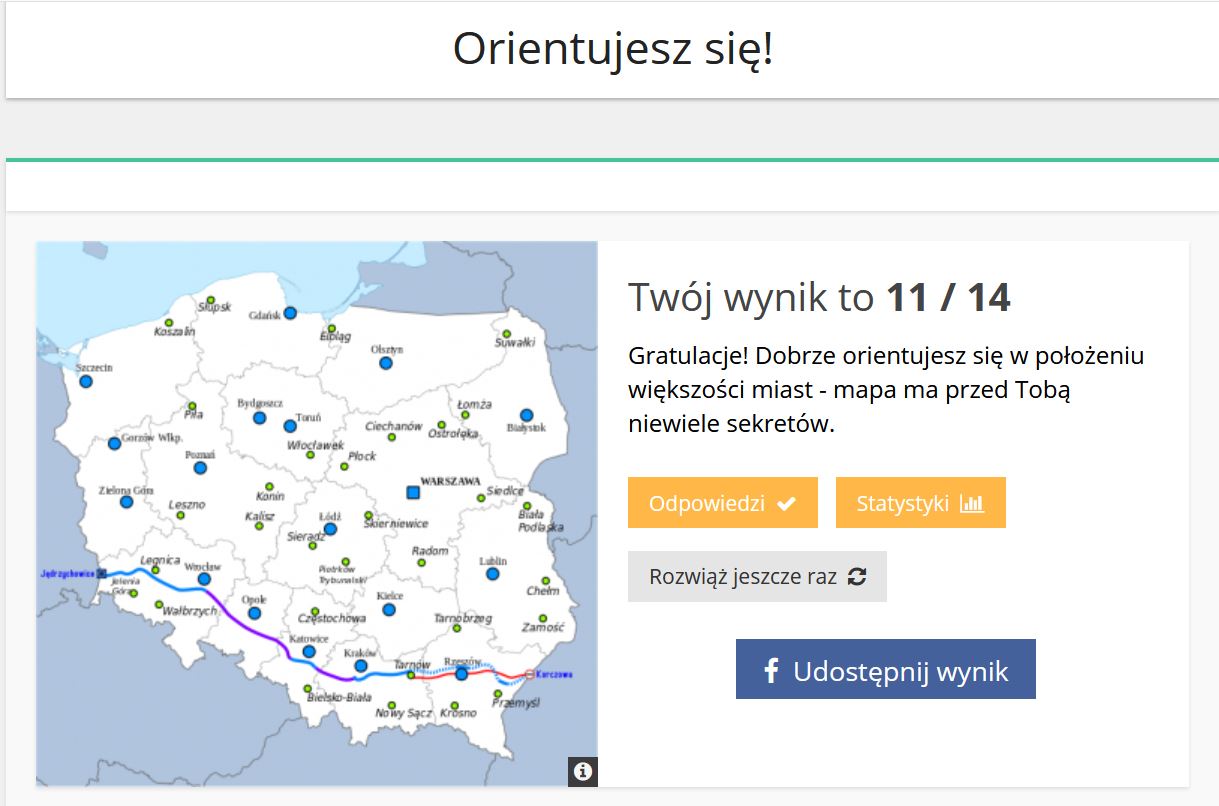Select the Poznań marker on the map
This screenshot has height=806, width=1219.
[x=200, y=468]
